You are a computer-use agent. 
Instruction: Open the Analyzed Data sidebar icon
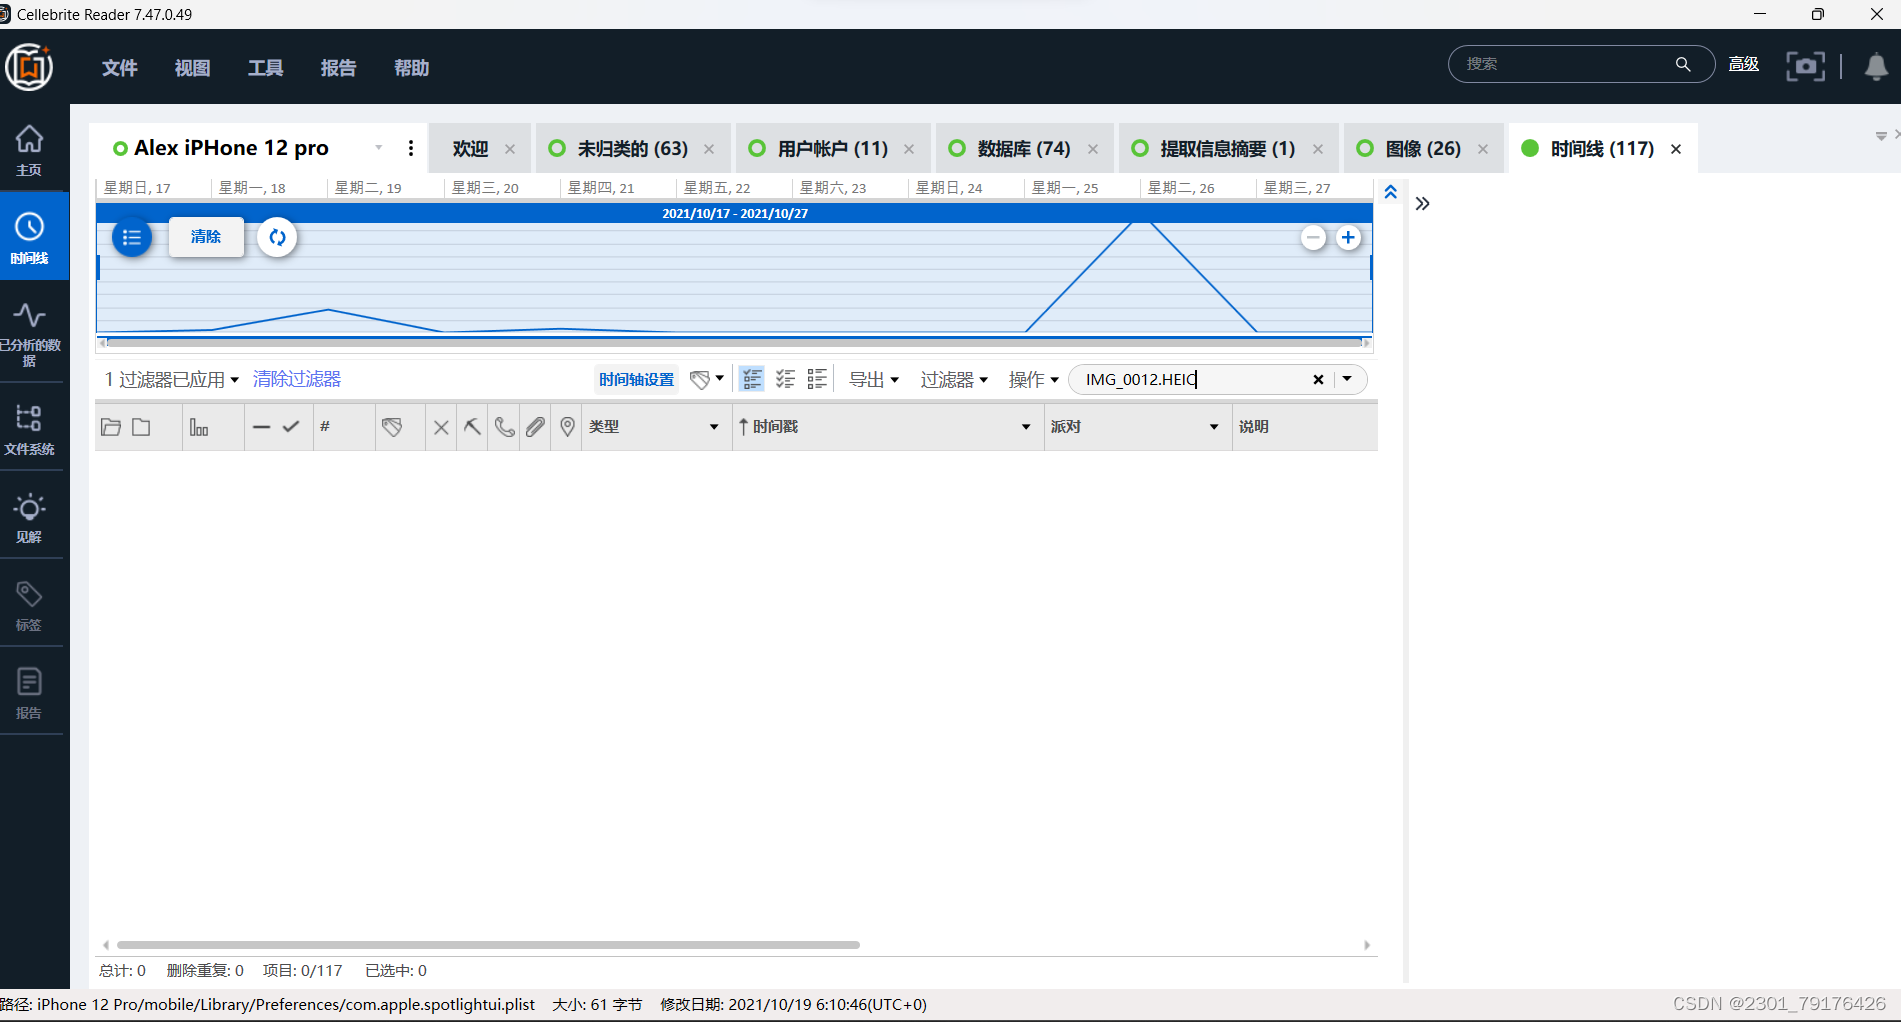point(29,336)
